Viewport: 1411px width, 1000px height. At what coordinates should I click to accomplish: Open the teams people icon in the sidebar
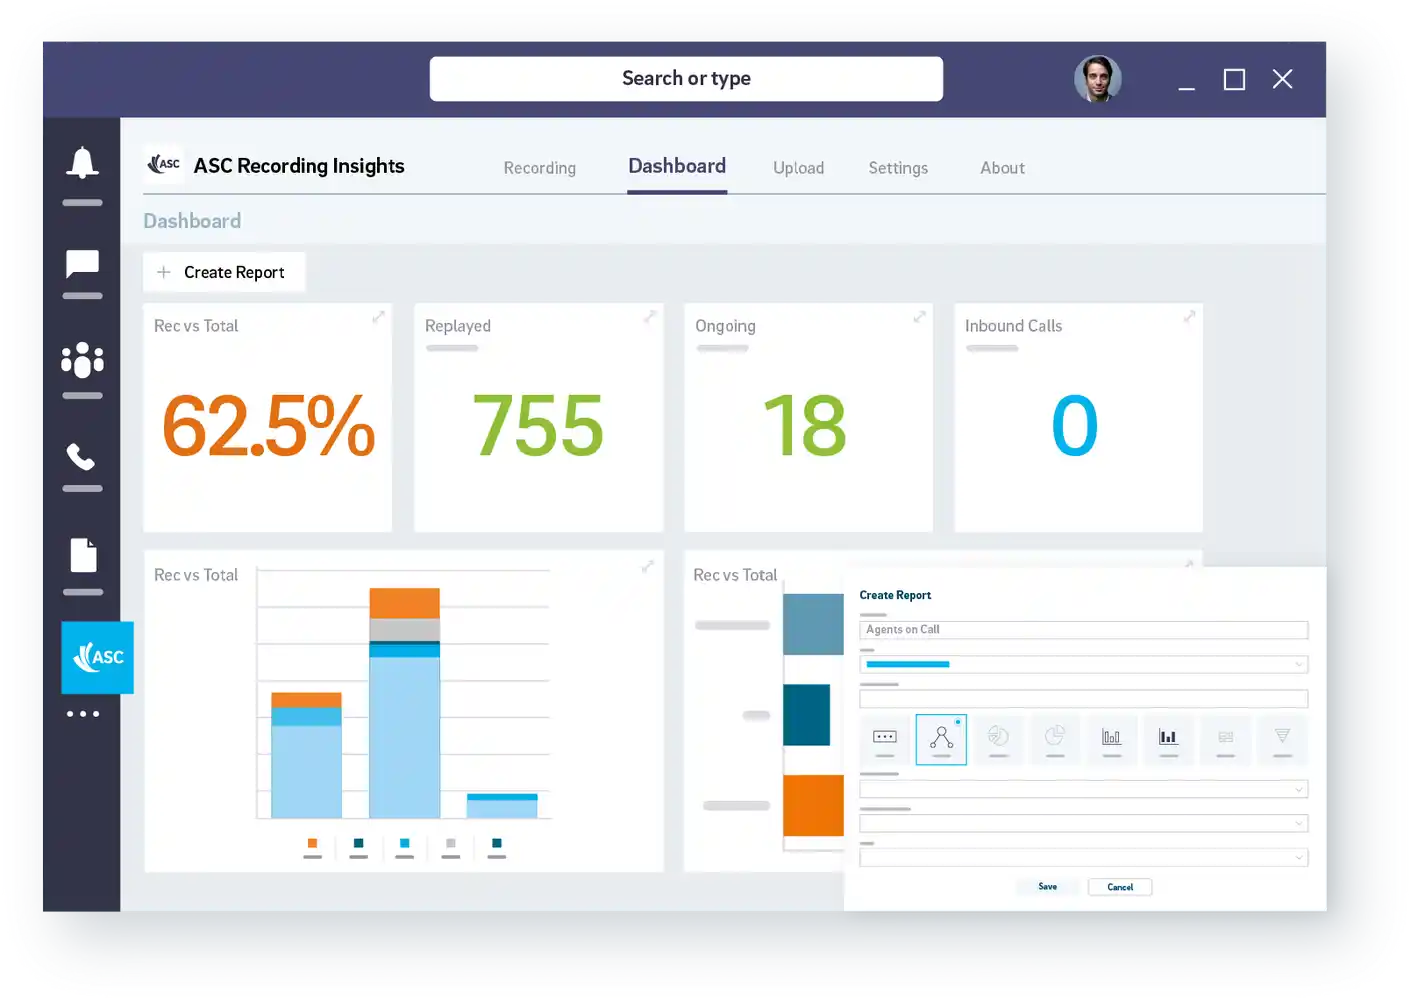click(x=82, y=360)
